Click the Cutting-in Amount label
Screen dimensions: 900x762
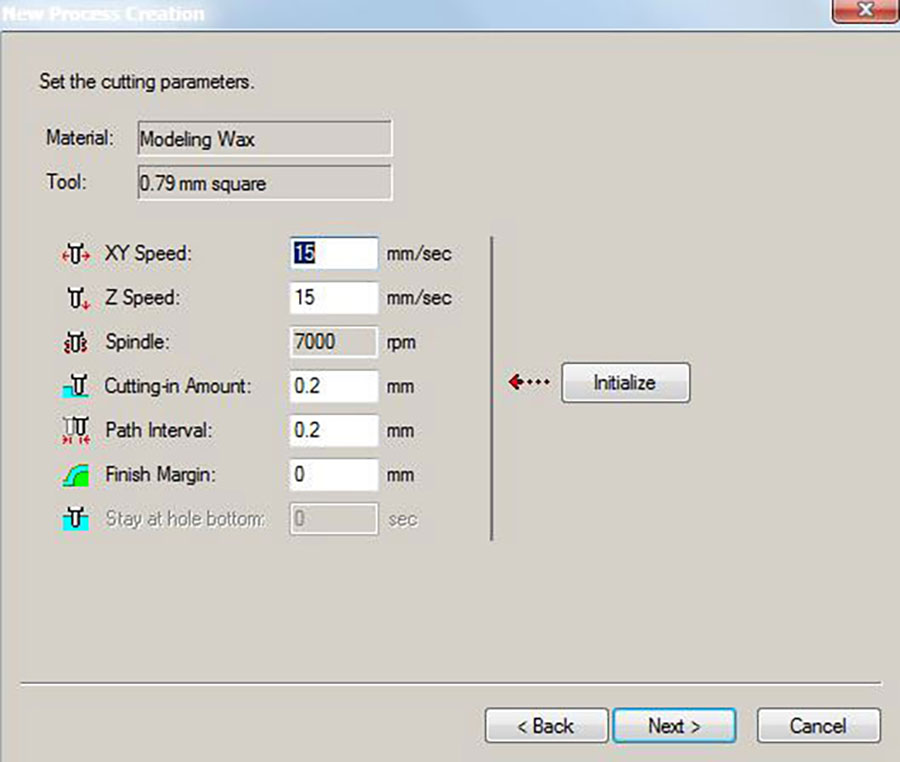(178, 386)
